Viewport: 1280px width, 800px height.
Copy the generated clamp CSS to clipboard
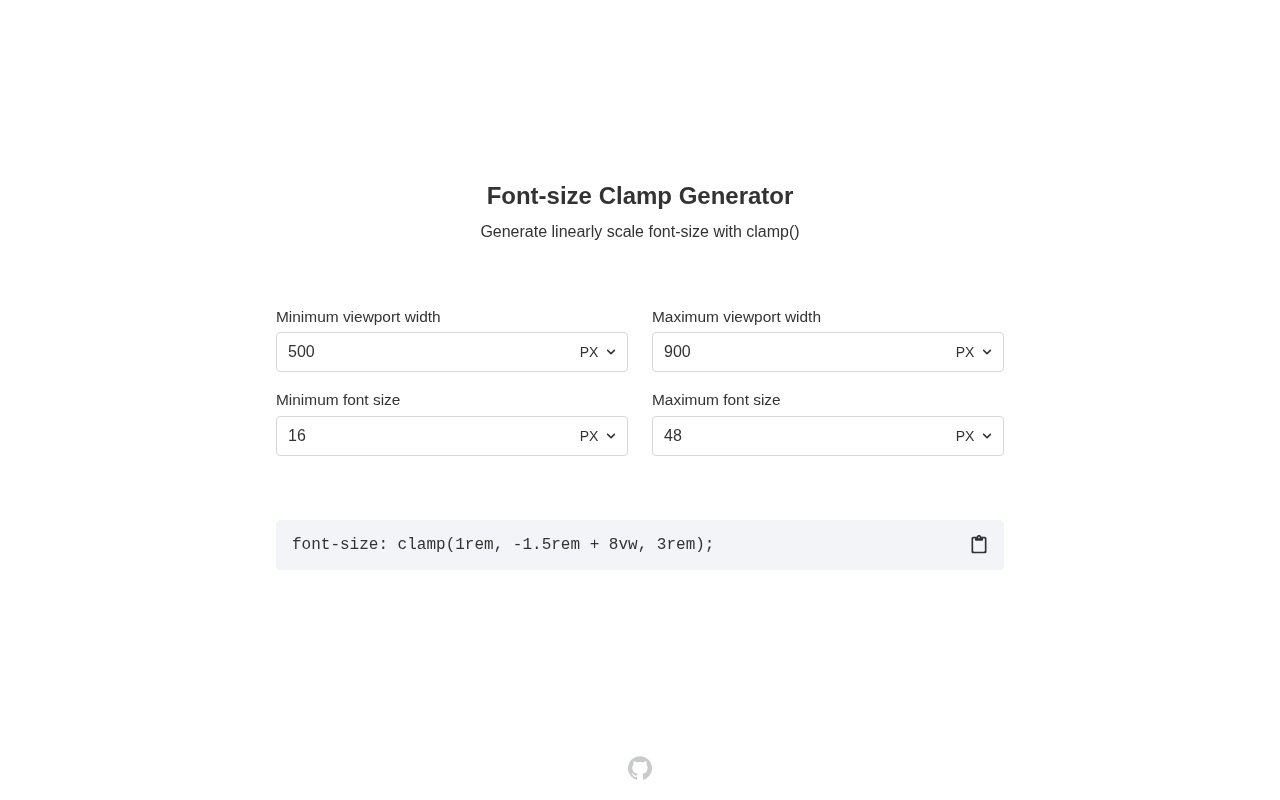pyautogui.click(x=979, y=545)
